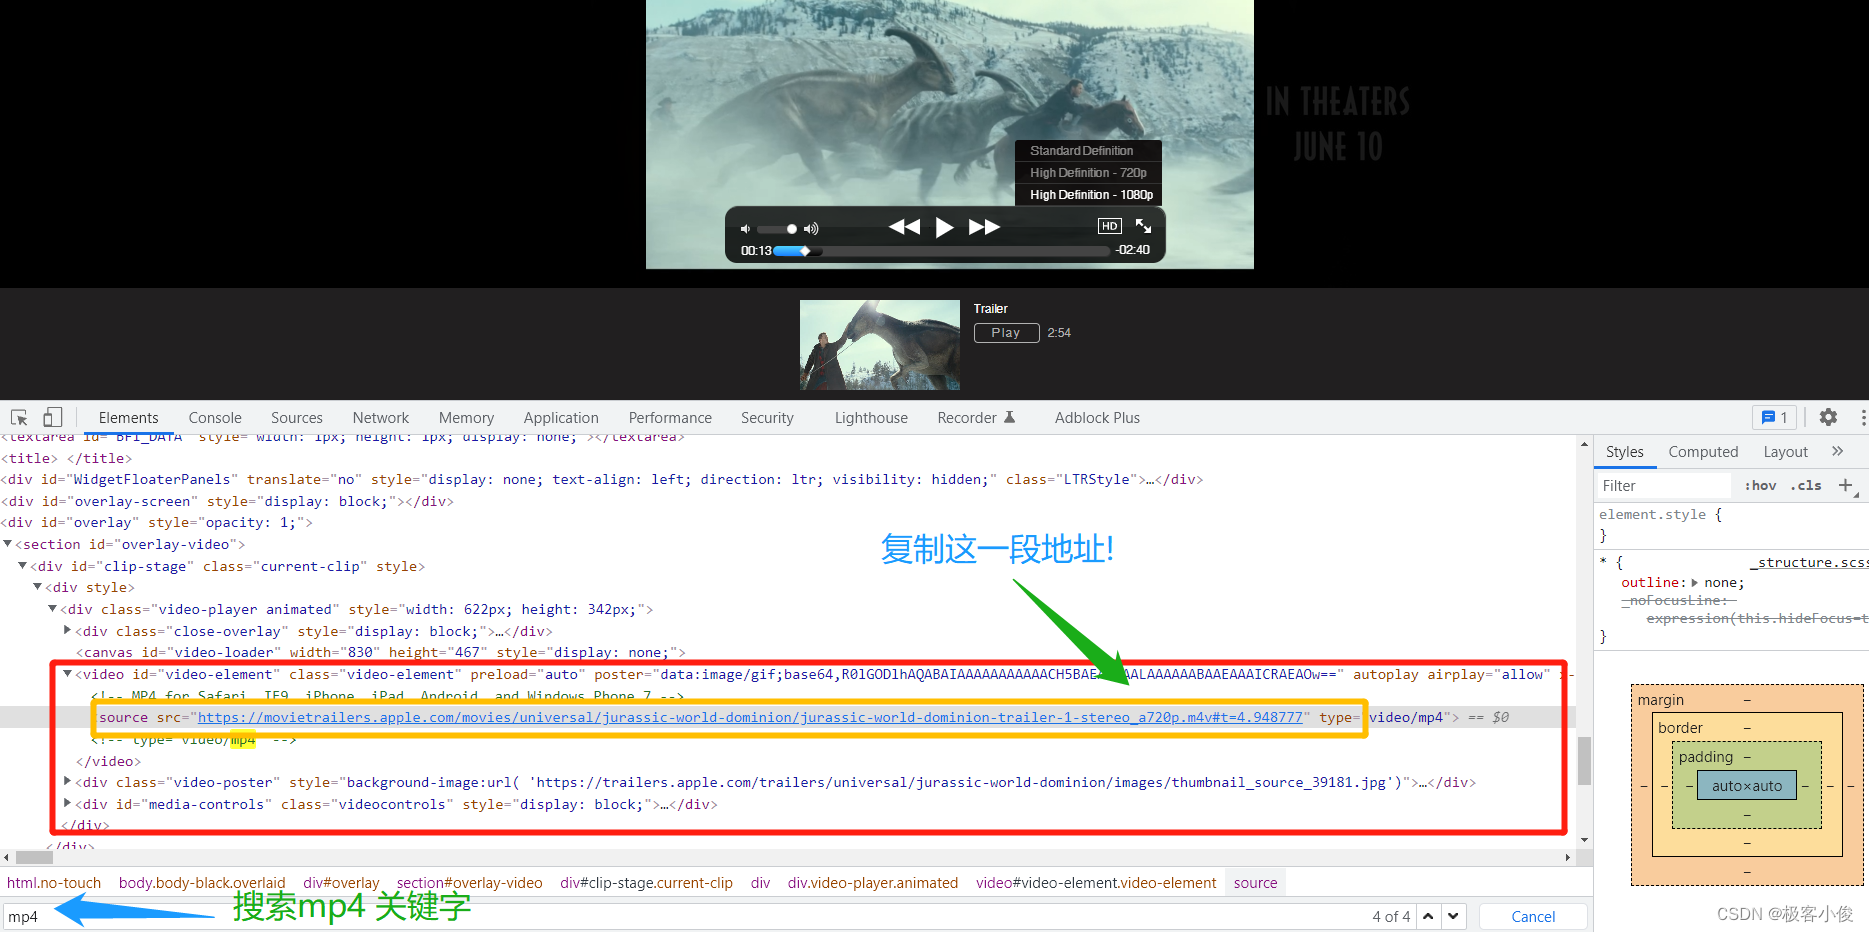Click the inspect element picker icon

[x=19, y=418]
